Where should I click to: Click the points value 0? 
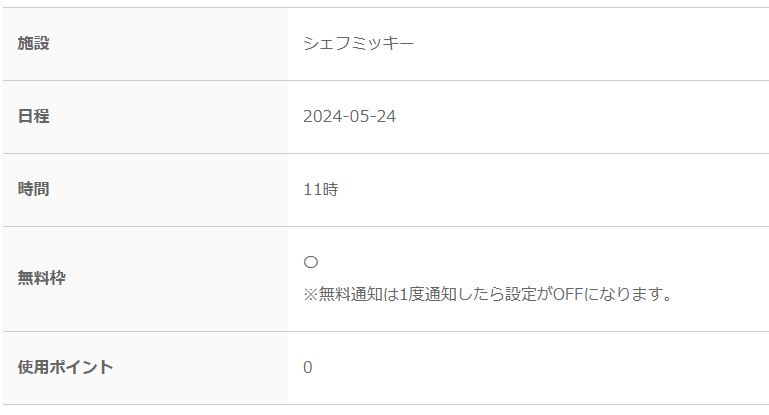coord(308,367)
